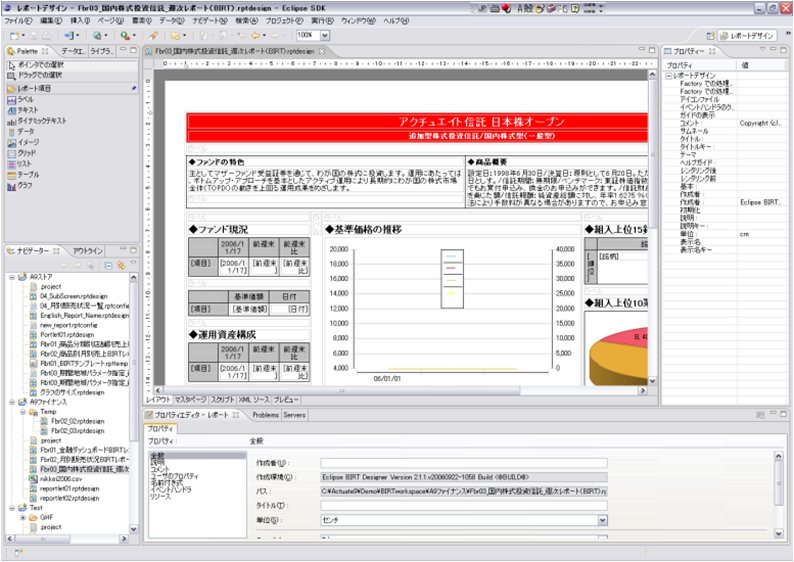794x562 pixels.
Task: Switch to the Problems tab
Action: [x=265, y=415]
